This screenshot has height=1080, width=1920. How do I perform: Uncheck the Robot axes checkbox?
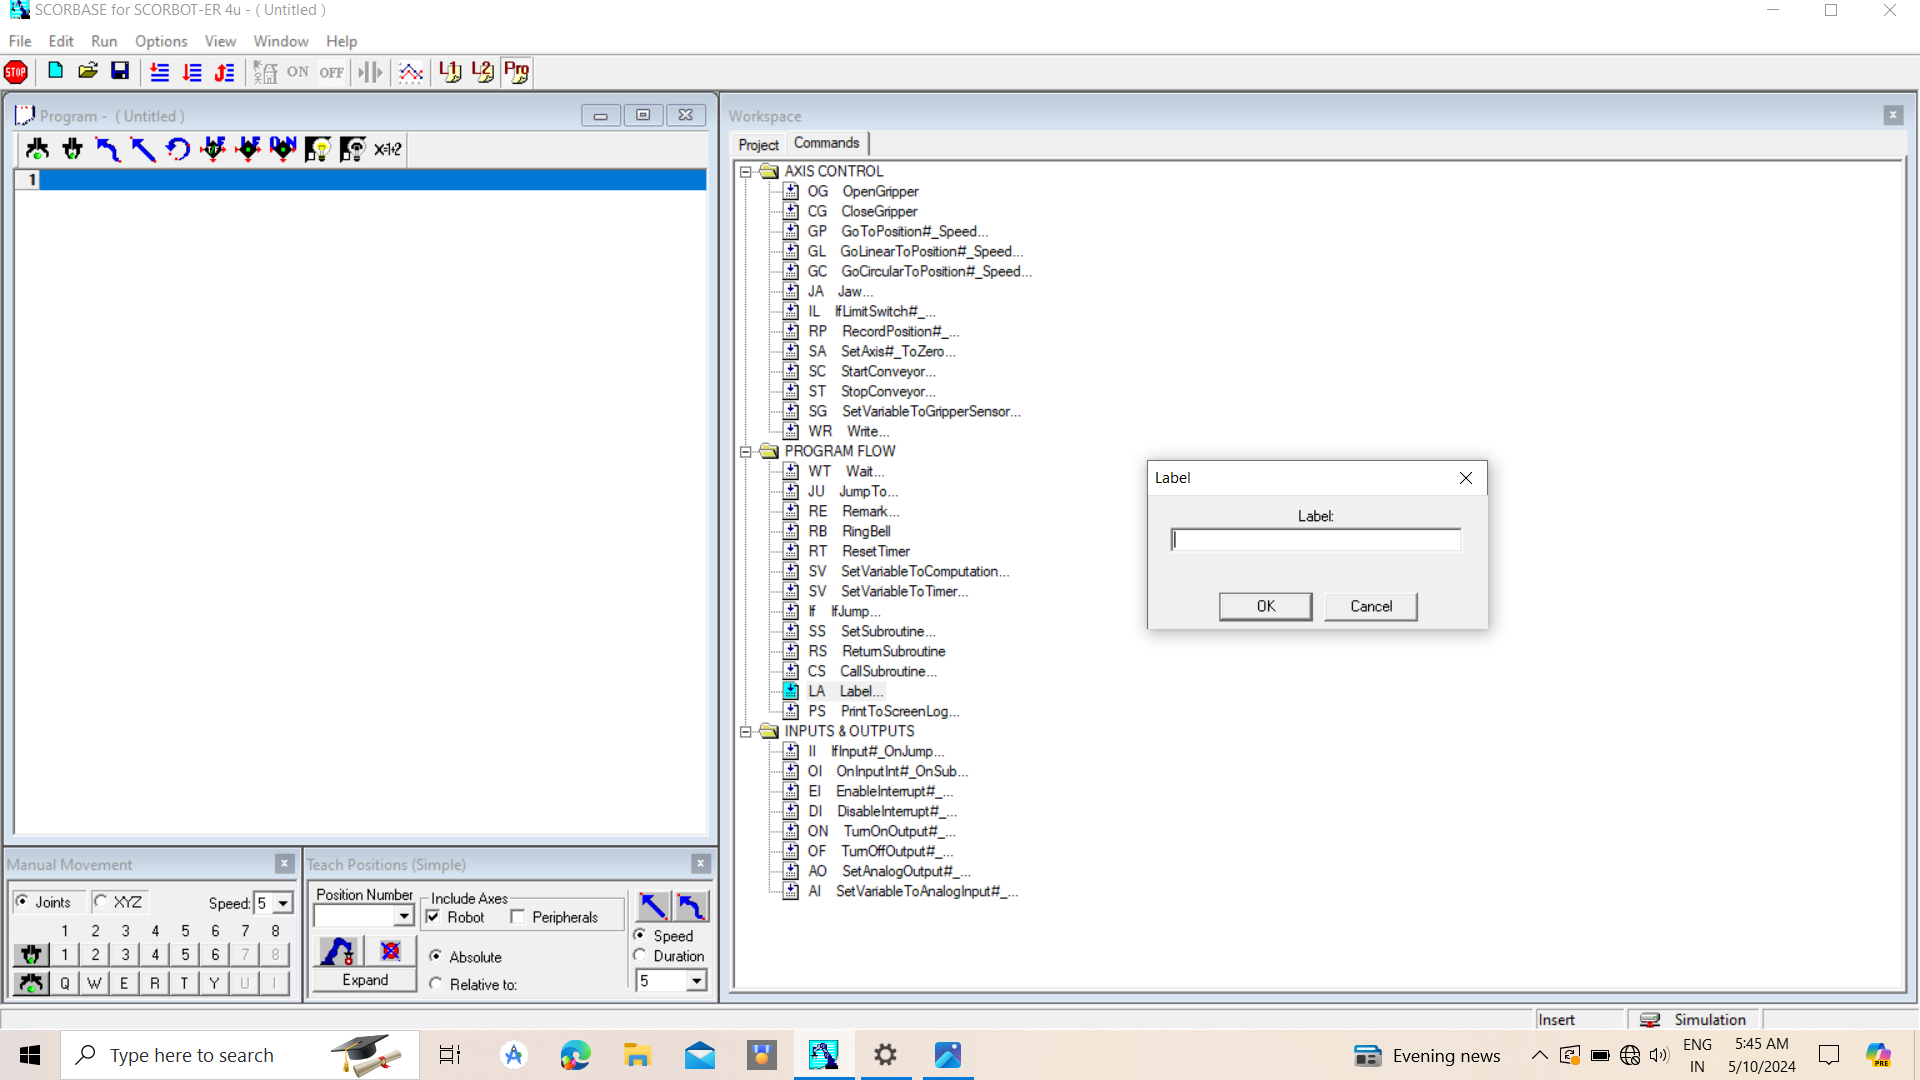(433, 917)
